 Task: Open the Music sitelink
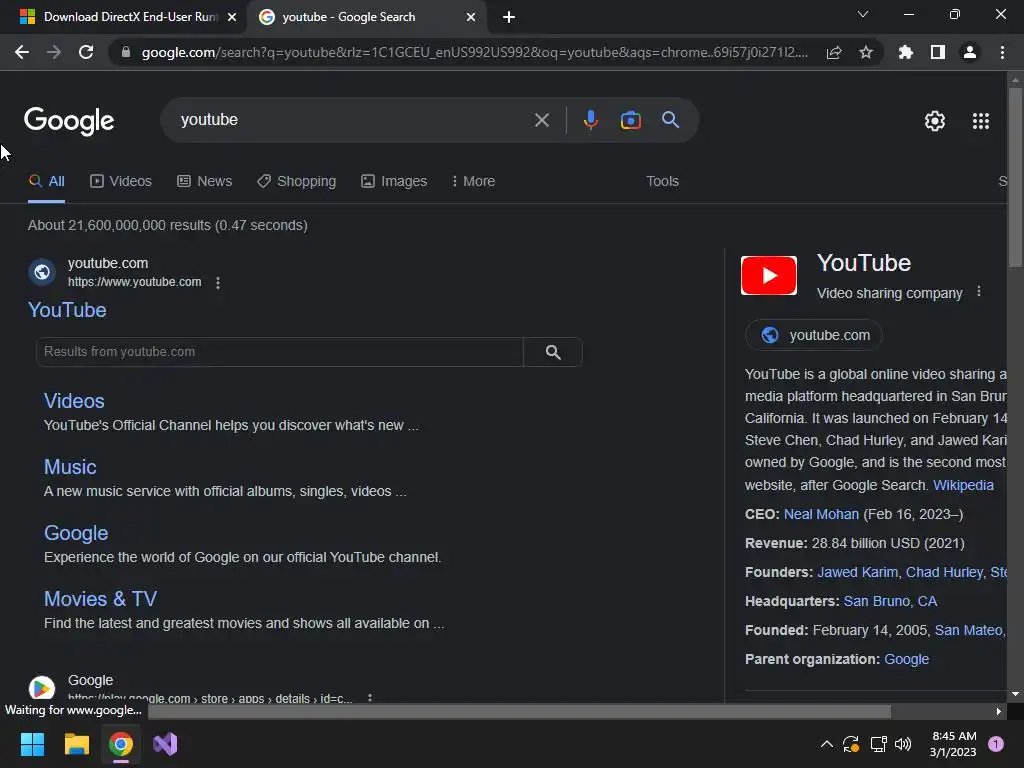tap(70, 467)
